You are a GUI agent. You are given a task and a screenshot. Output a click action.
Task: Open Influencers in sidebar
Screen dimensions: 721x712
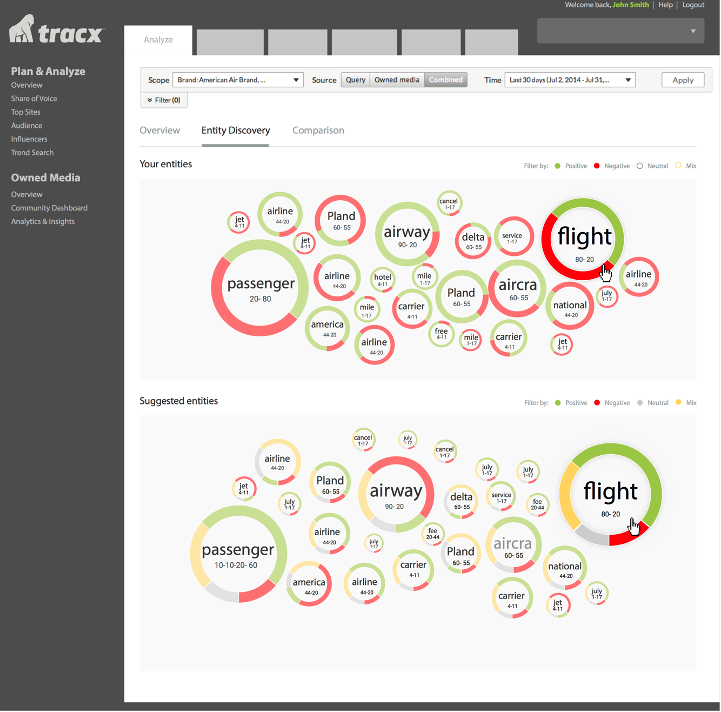tap(29, 139)
